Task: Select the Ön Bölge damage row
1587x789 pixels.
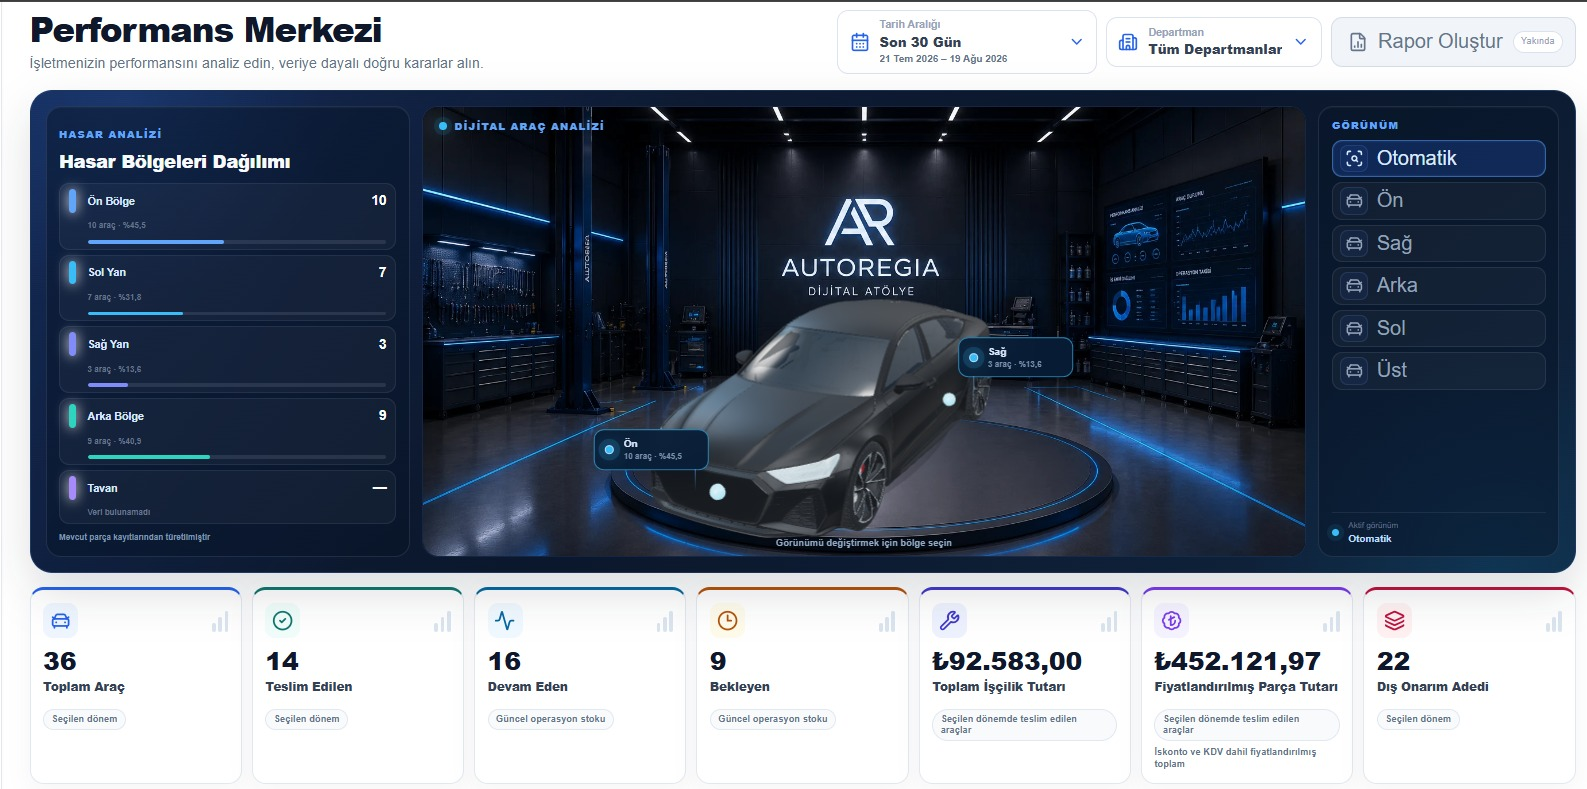Action: pos(227,216)
